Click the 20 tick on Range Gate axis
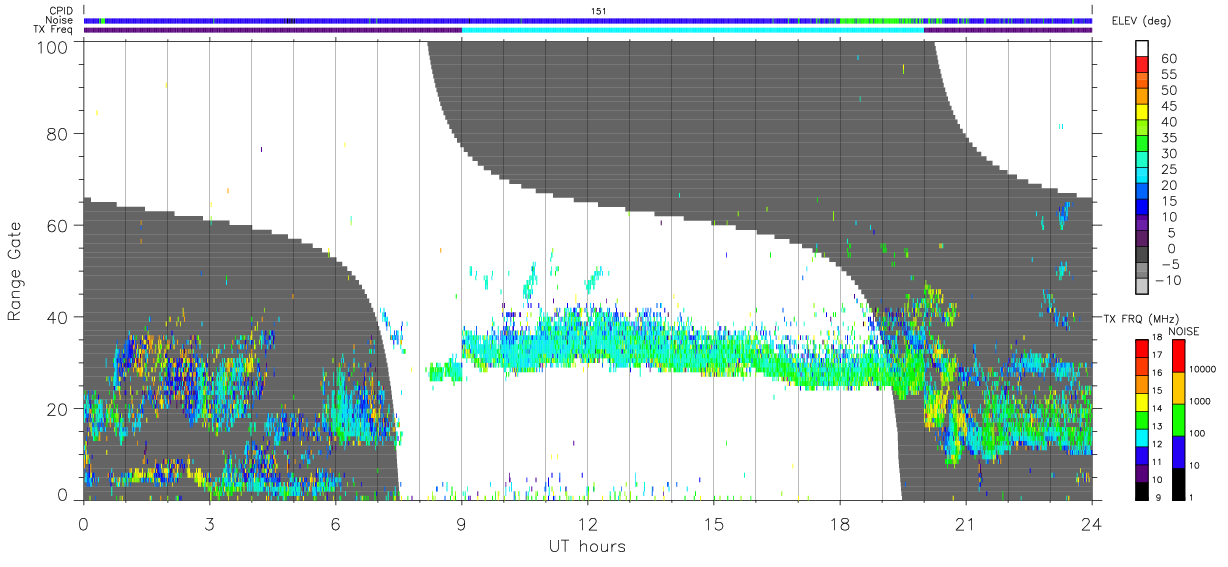1228x567 pixels. 56,409
